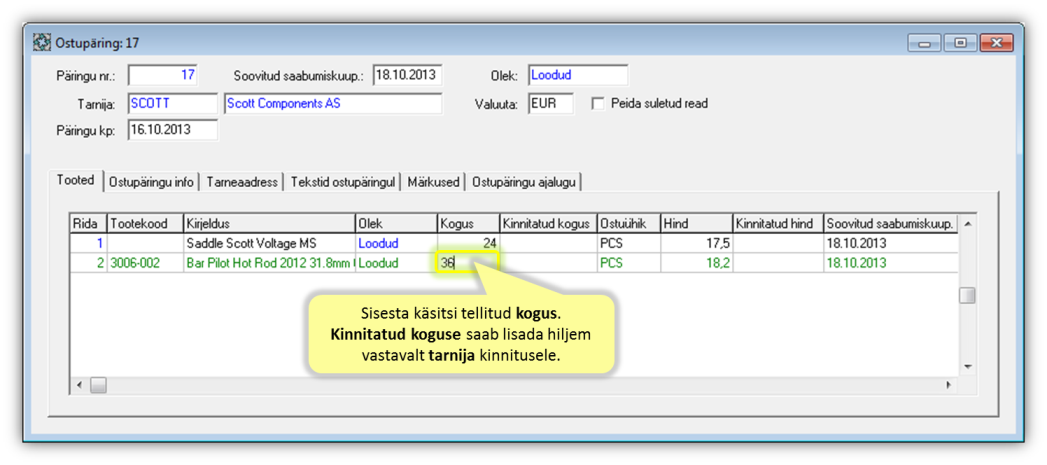Click the Kogus cell containing 36

468,263
